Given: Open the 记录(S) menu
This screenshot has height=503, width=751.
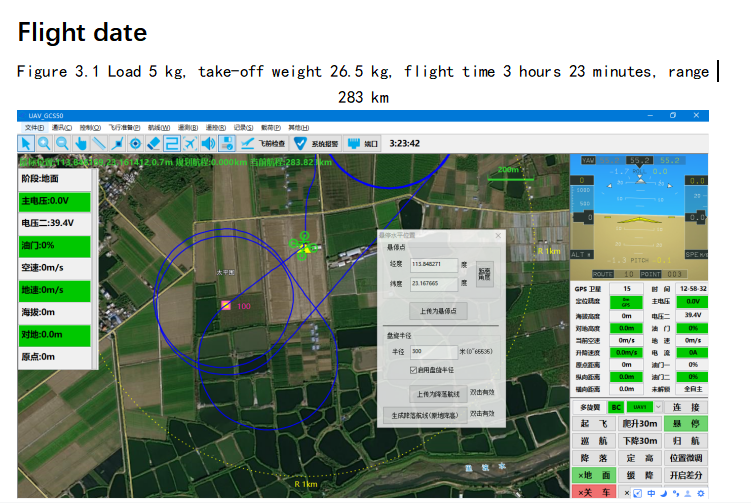Looking at the screenshot, I should tap(243, 128).
